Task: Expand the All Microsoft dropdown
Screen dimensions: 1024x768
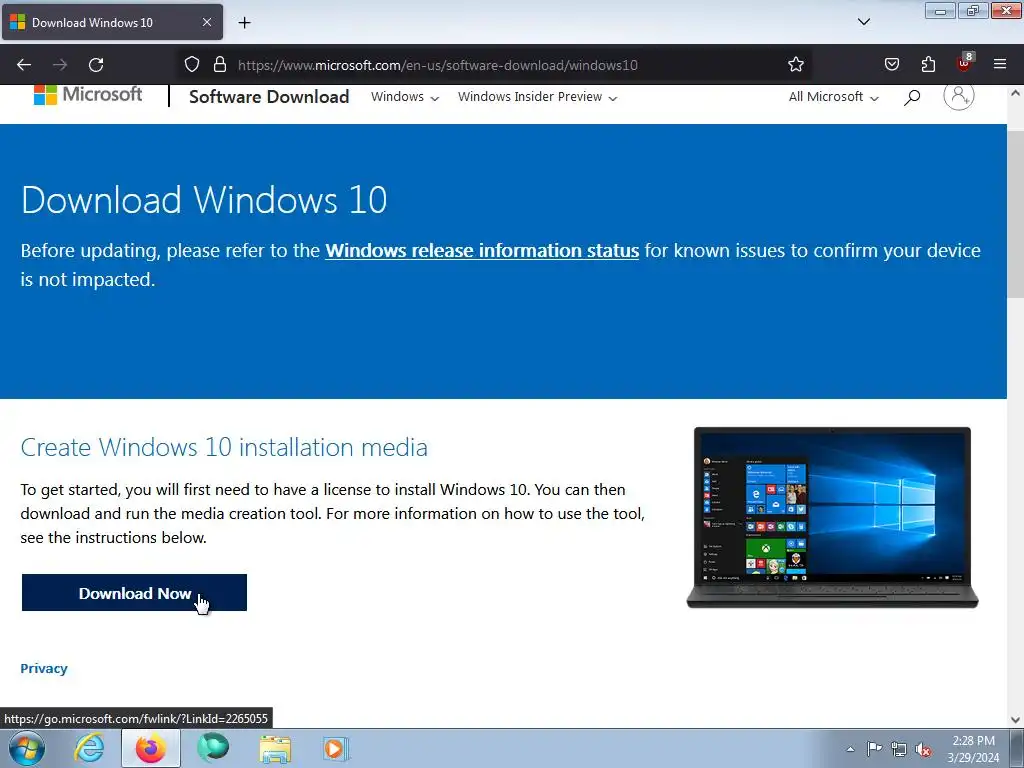Action: coord(834,97)
